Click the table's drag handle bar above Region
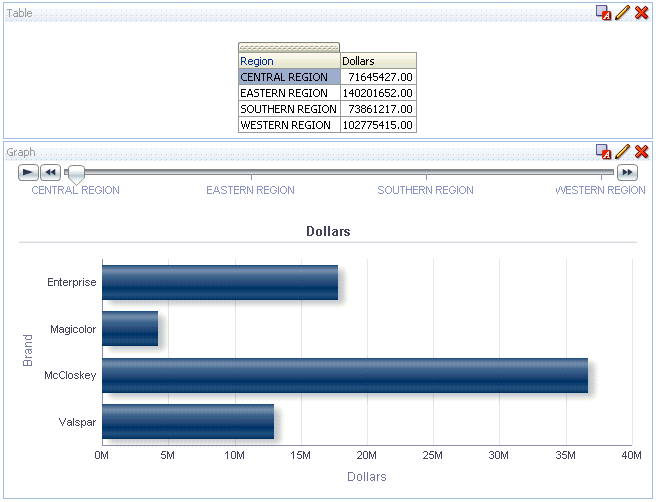Image resolution: width=656 pixels, height=502 pixels. click(x=289, y=47)
